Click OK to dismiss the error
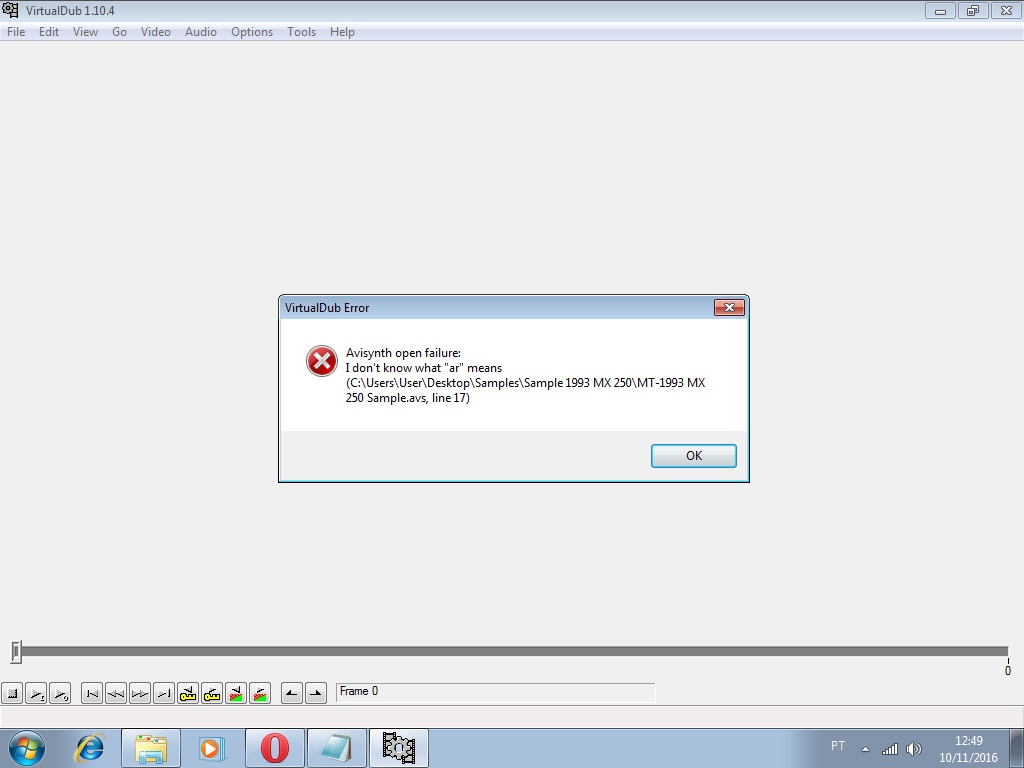The width and height of the screenshot is (1024, 768). 694,456
